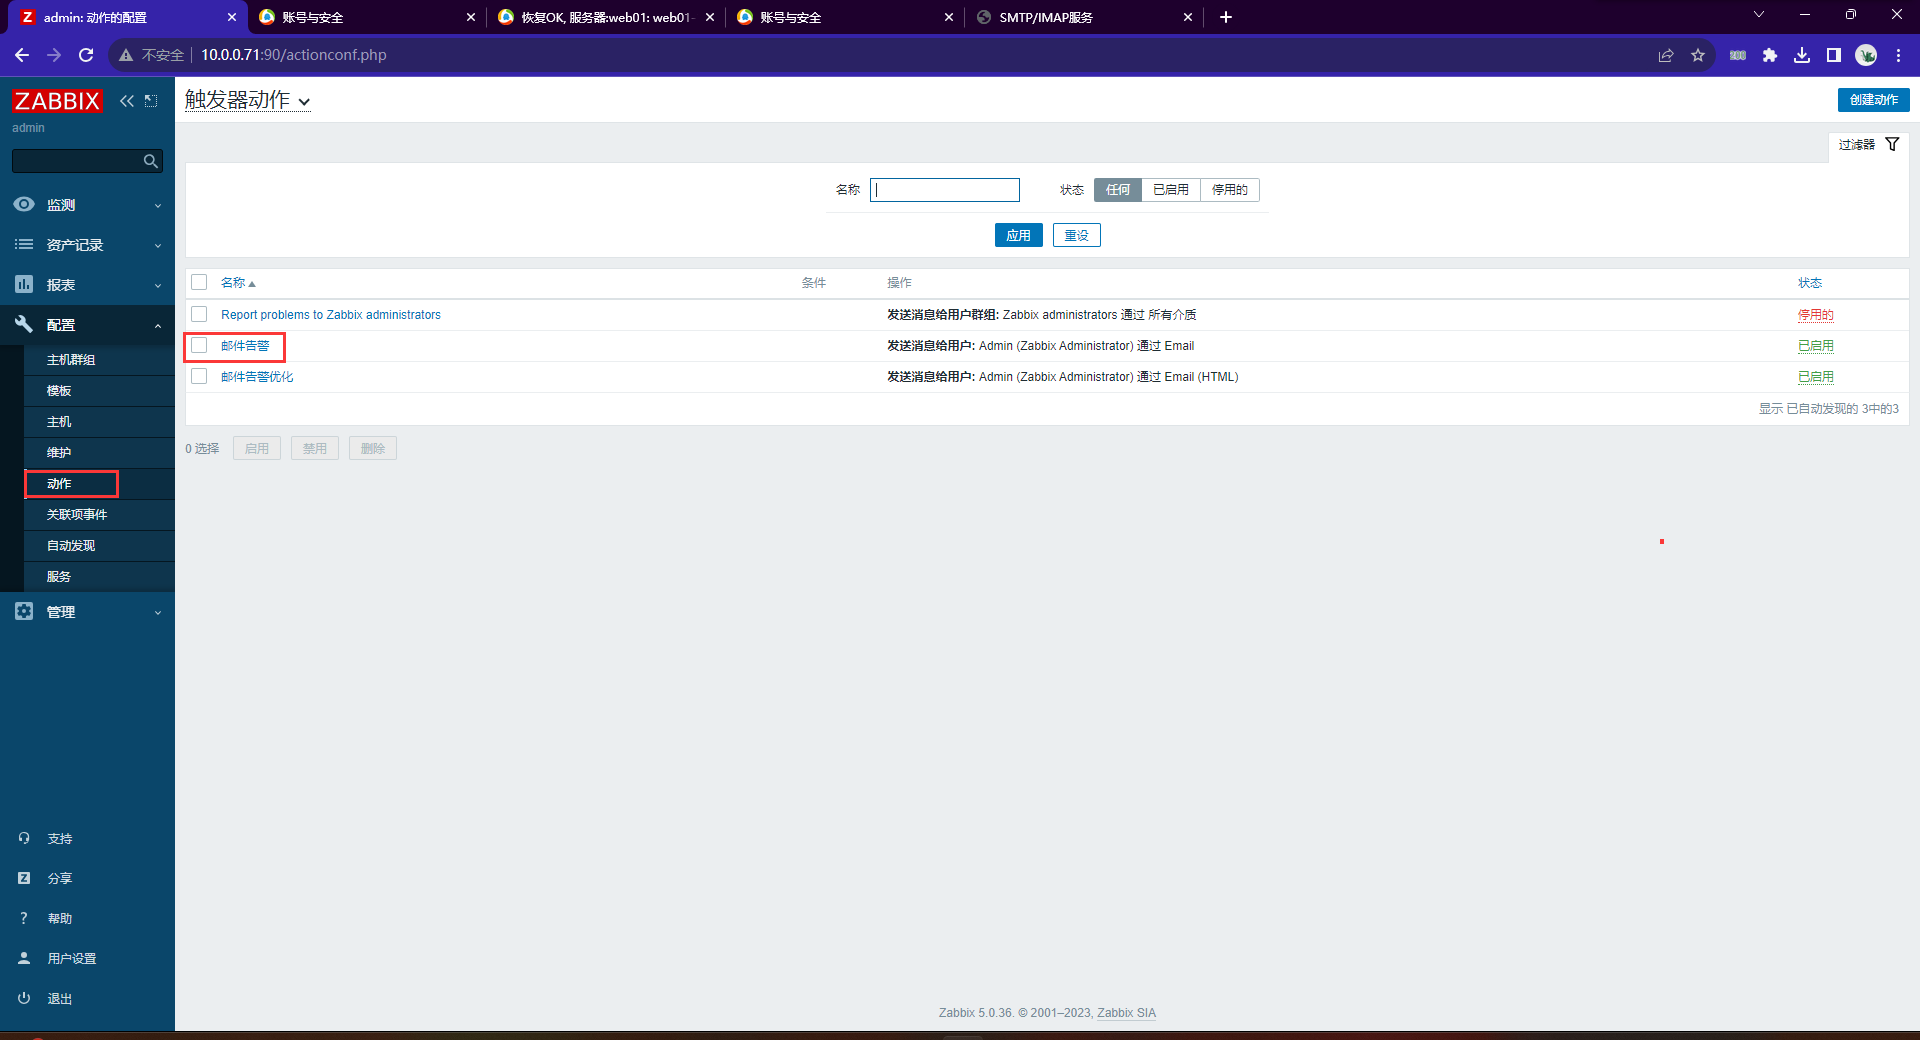Check the Report problems to Zabbix administrators row

[x=199, y=314]
